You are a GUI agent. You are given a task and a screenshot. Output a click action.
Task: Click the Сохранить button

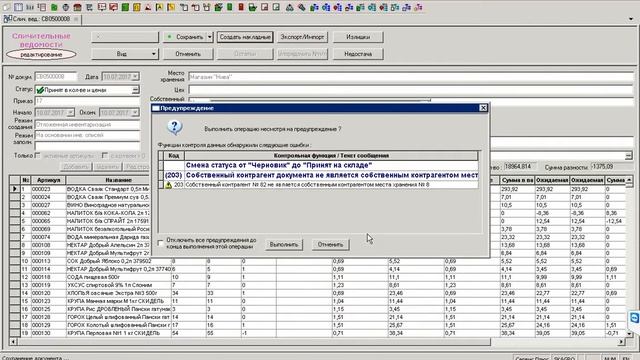pyautogui.click(x=184, y=37)
